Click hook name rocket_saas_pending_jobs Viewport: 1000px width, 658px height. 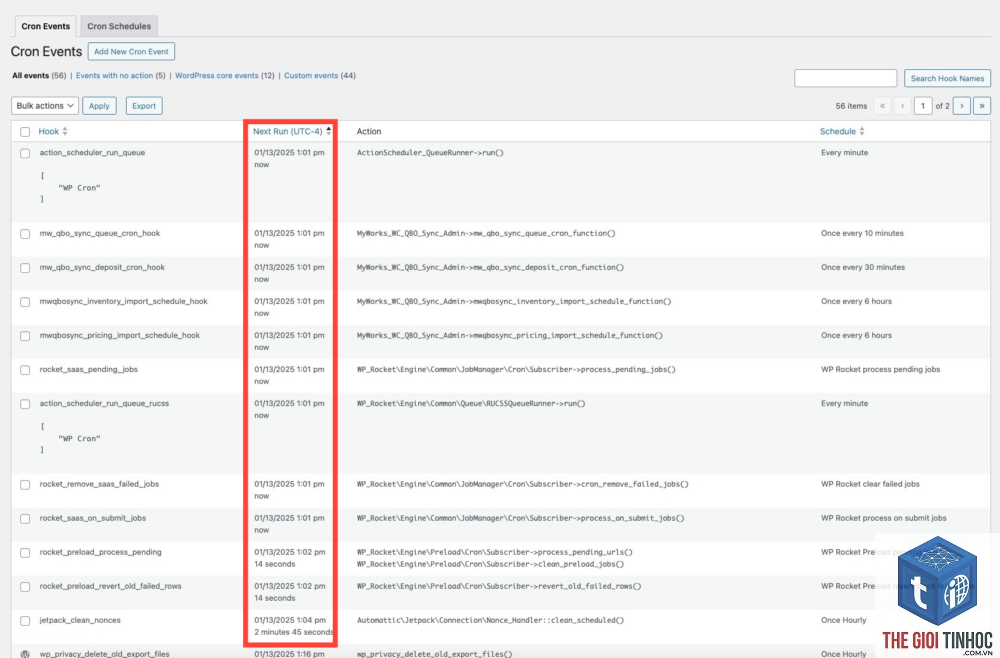[89, 369]
